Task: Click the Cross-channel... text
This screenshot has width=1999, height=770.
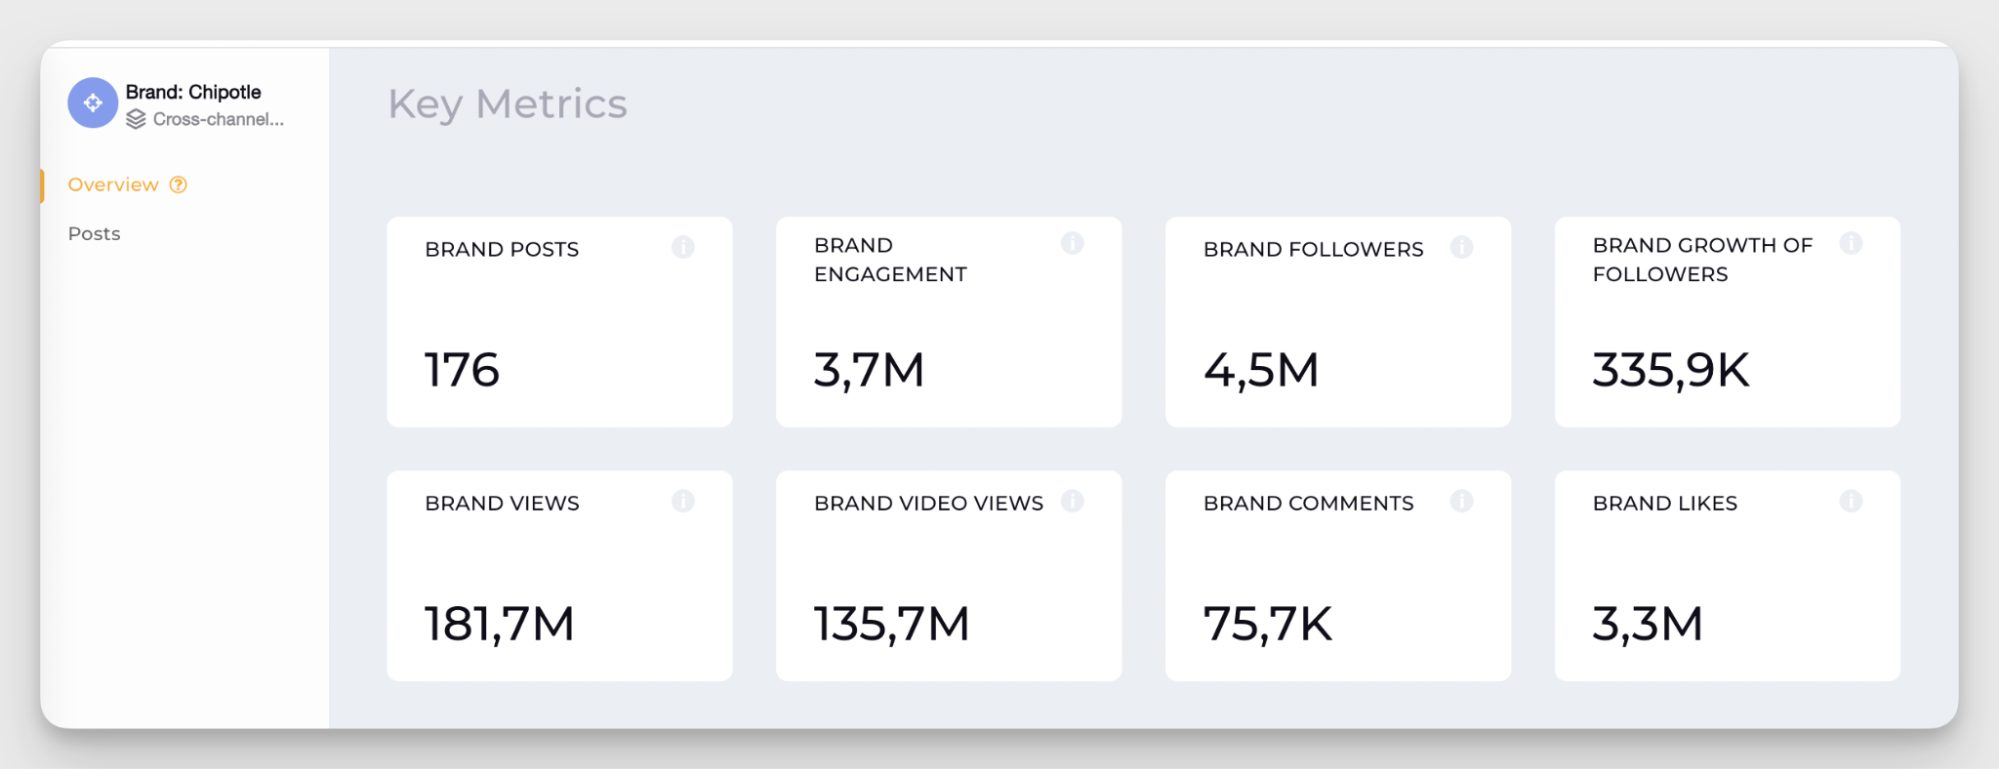Action: tap(218, 120)
